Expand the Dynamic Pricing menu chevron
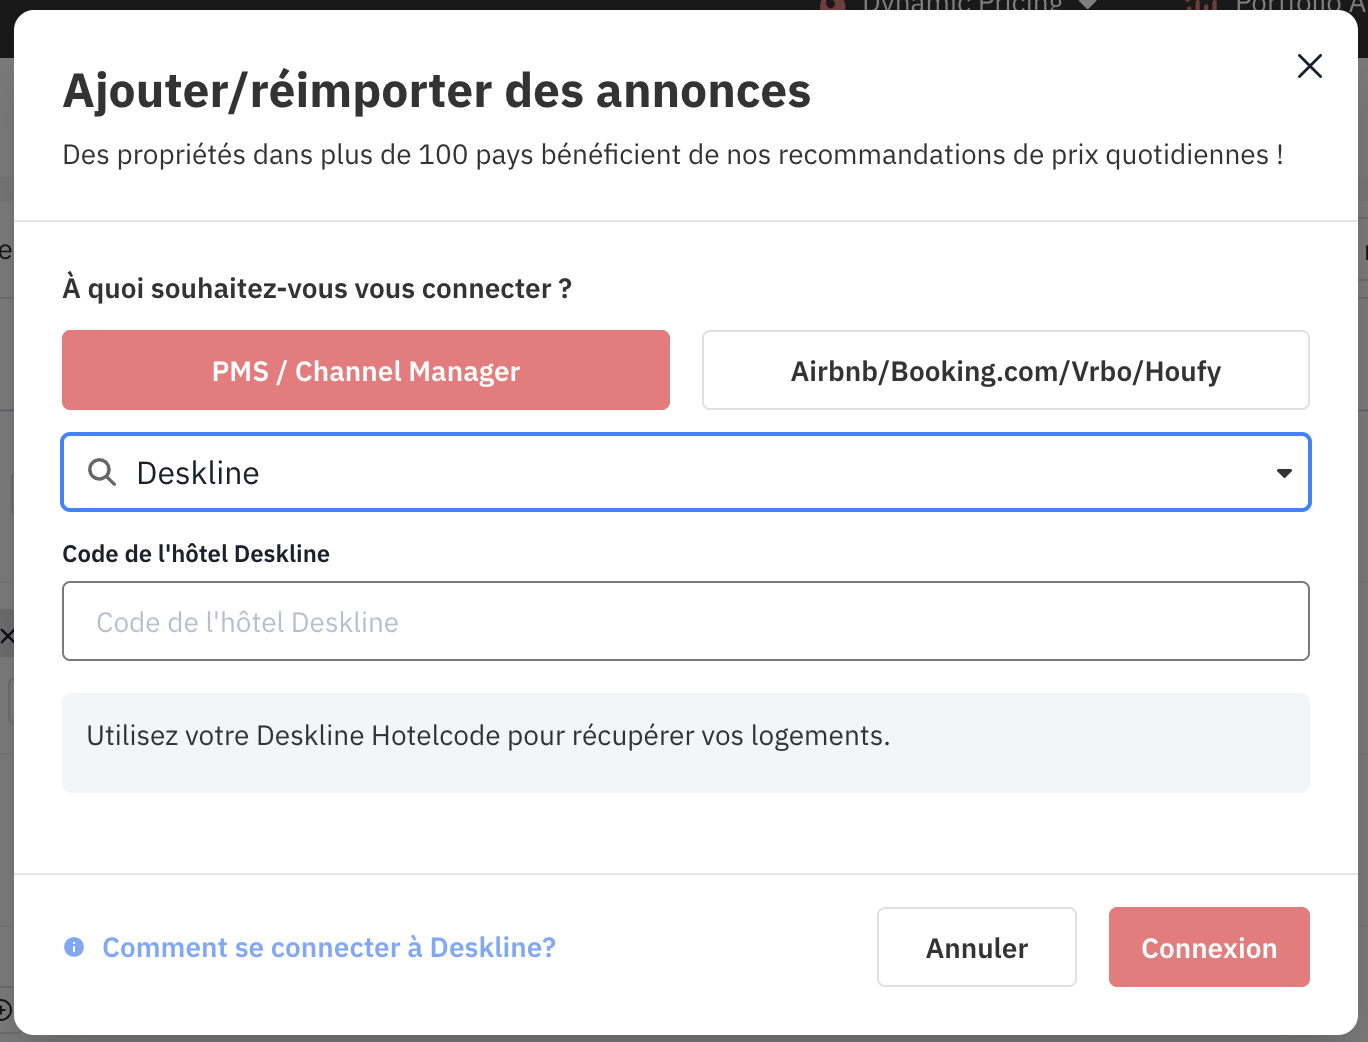Viewport: 1368px width, 1042px height. [x=1087, y=5]
